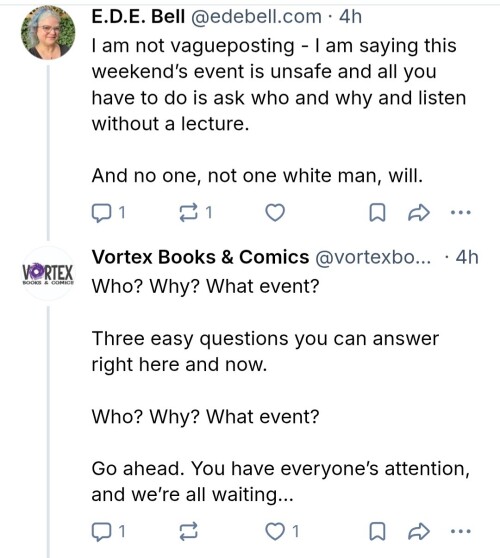Like E.D.E. Bell's post
The height and width of the screenshot is (558, 500).
[275, 213]
